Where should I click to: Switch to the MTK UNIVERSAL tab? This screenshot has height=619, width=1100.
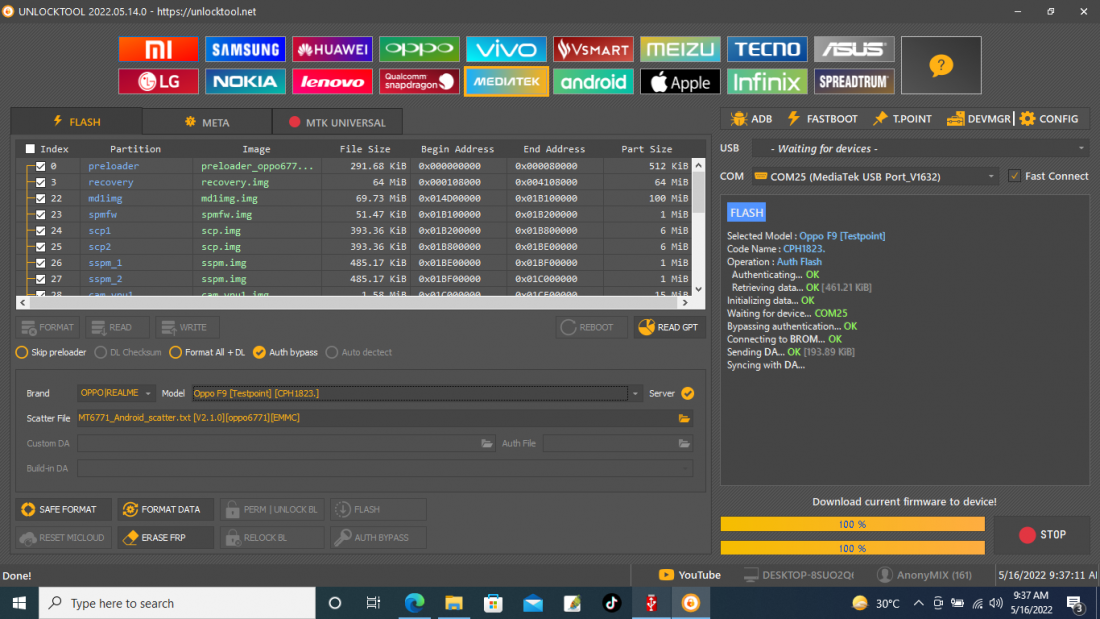(337, 122)
